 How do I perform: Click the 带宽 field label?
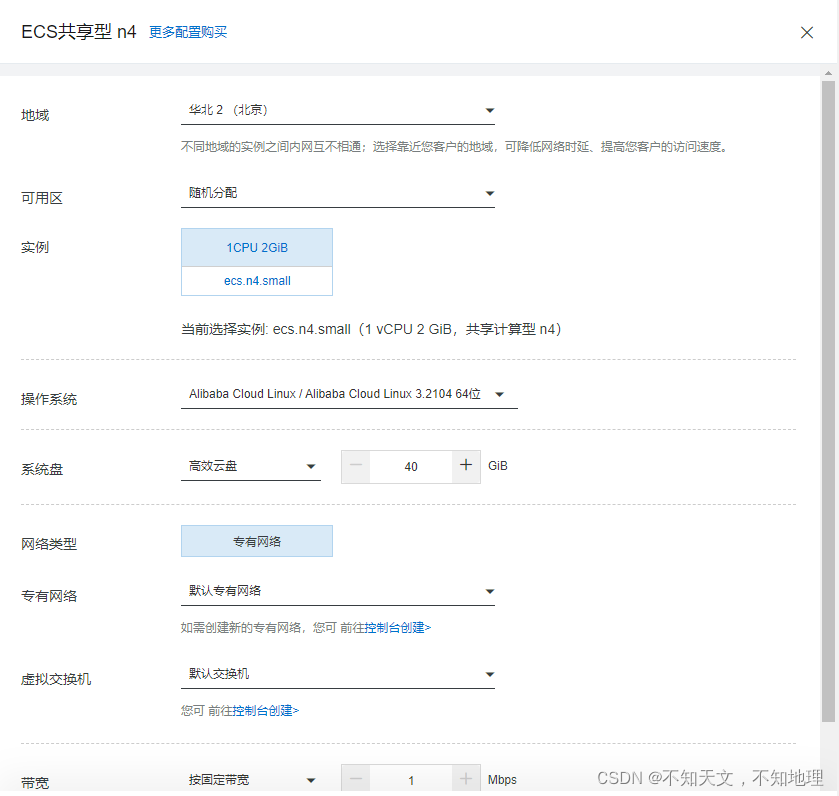point(35,783)
